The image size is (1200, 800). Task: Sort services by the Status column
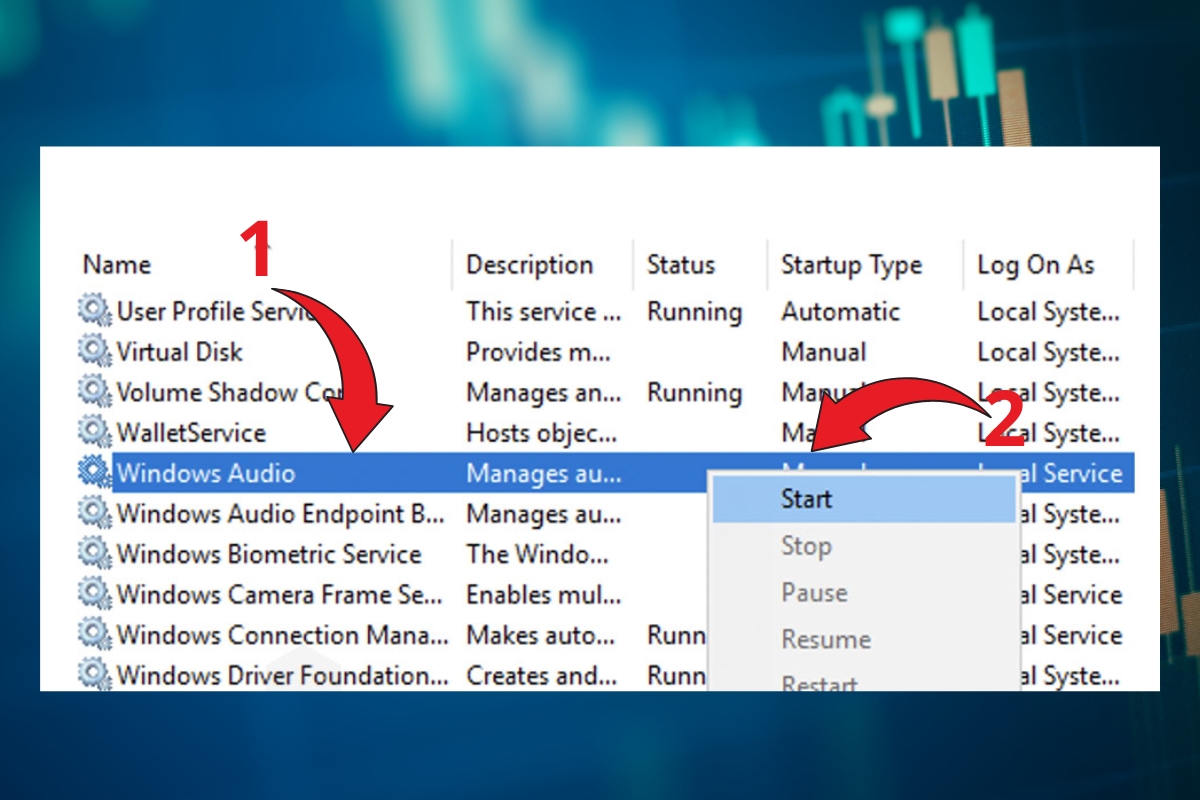[x=681, y=264]
